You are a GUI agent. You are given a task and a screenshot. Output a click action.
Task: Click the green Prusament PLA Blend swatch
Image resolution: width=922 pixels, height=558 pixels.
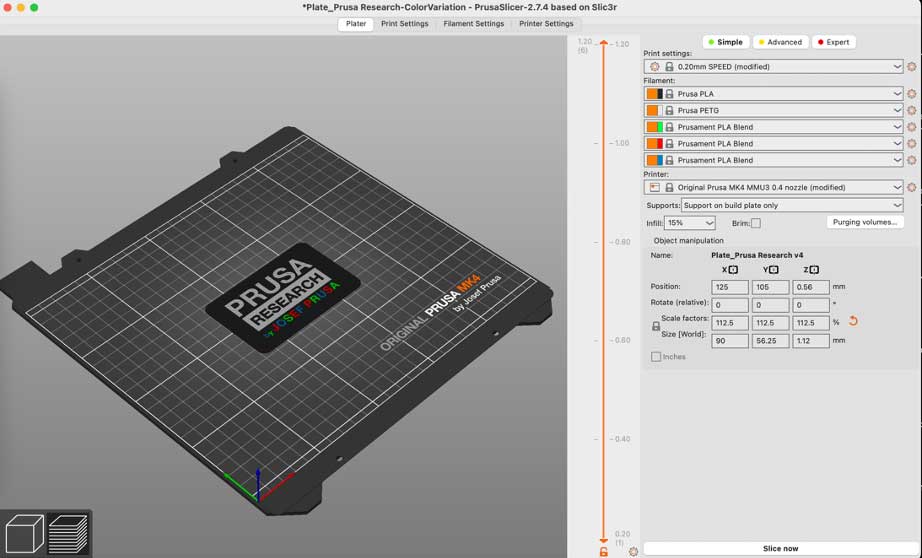point(654,127)
